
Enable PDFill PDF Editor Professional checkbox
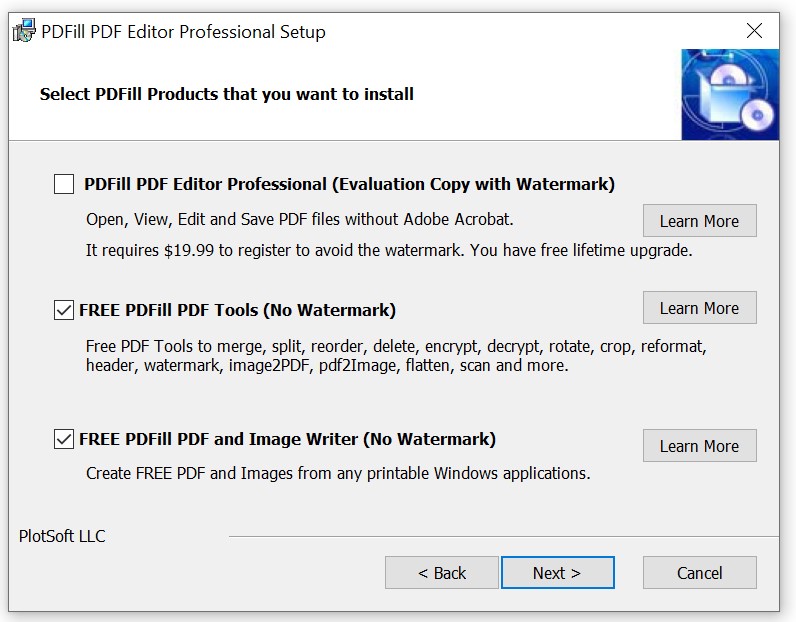tap(64, 184)
